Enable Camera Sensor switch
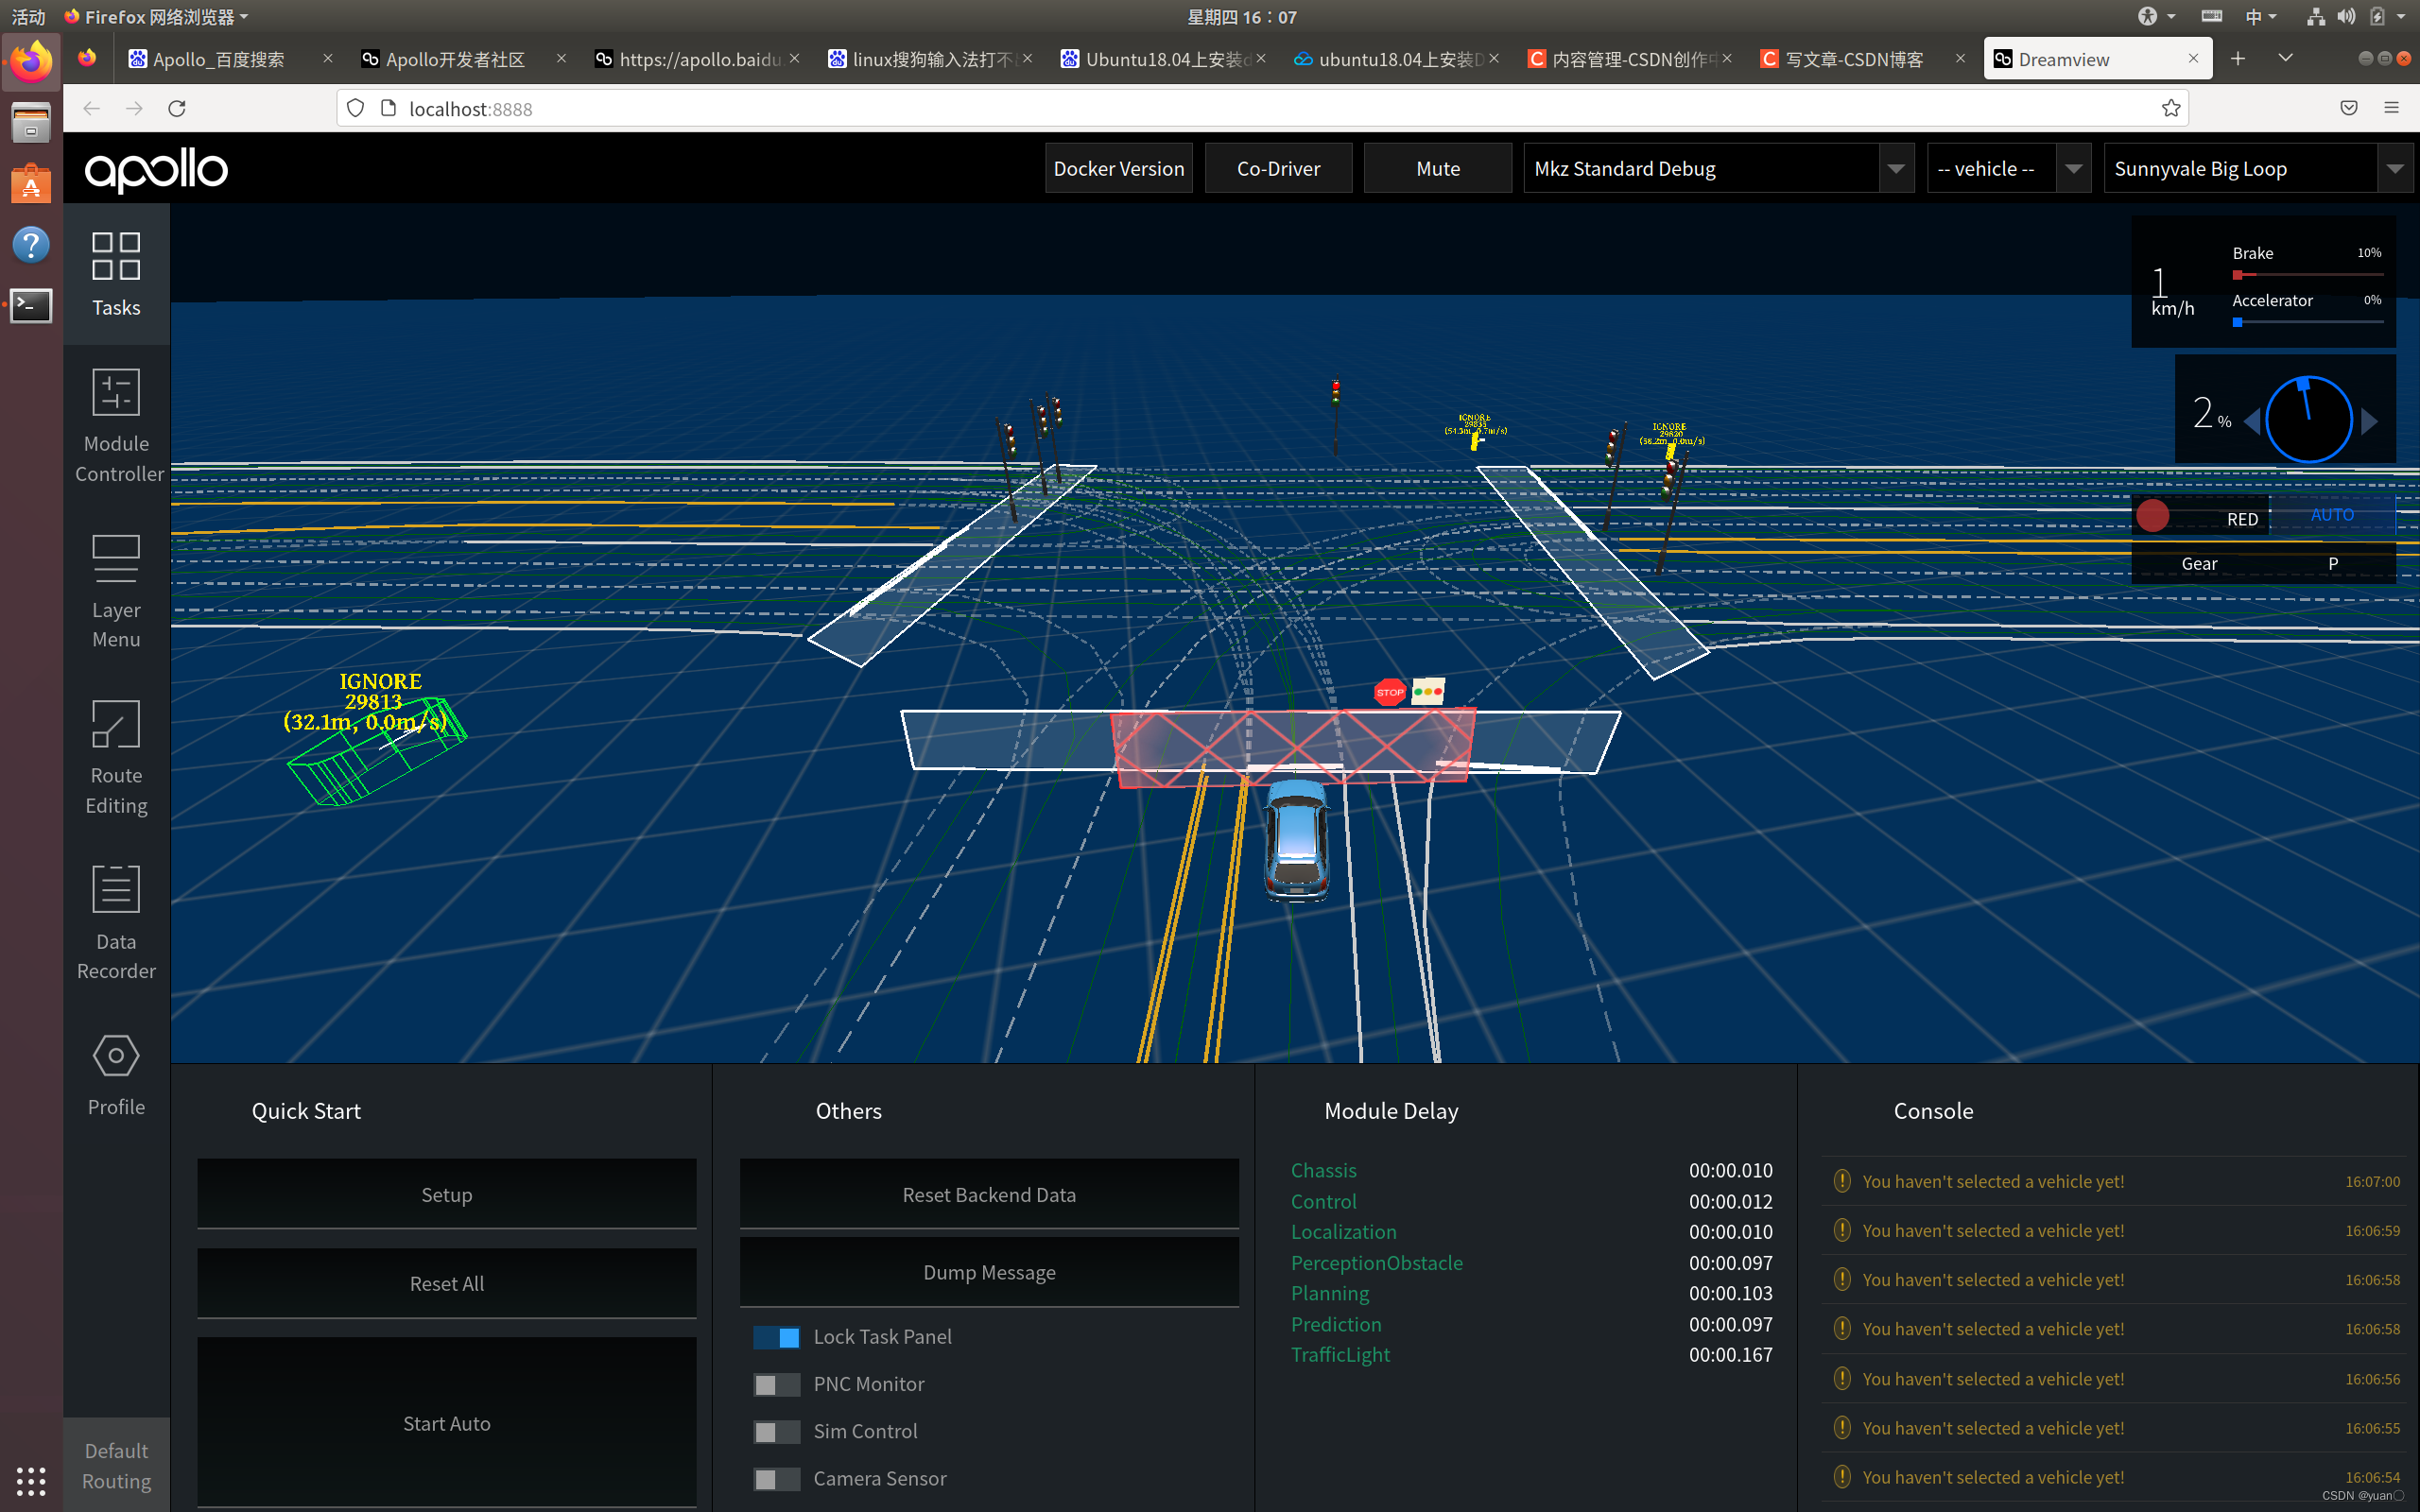This screenshot has width=2420, height=1512. [776, 1479]
